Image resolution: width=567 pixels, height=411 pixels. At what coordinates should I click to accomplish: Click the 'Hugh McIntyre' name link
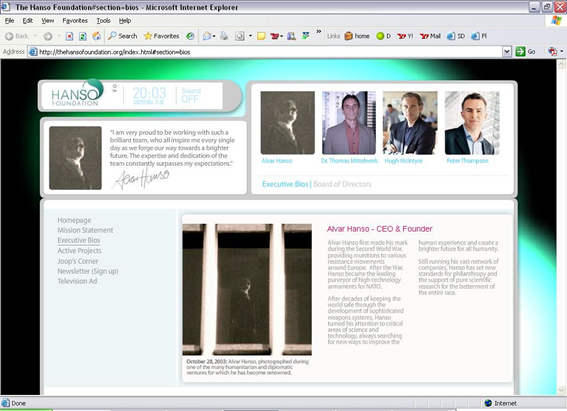pos(403,161)
